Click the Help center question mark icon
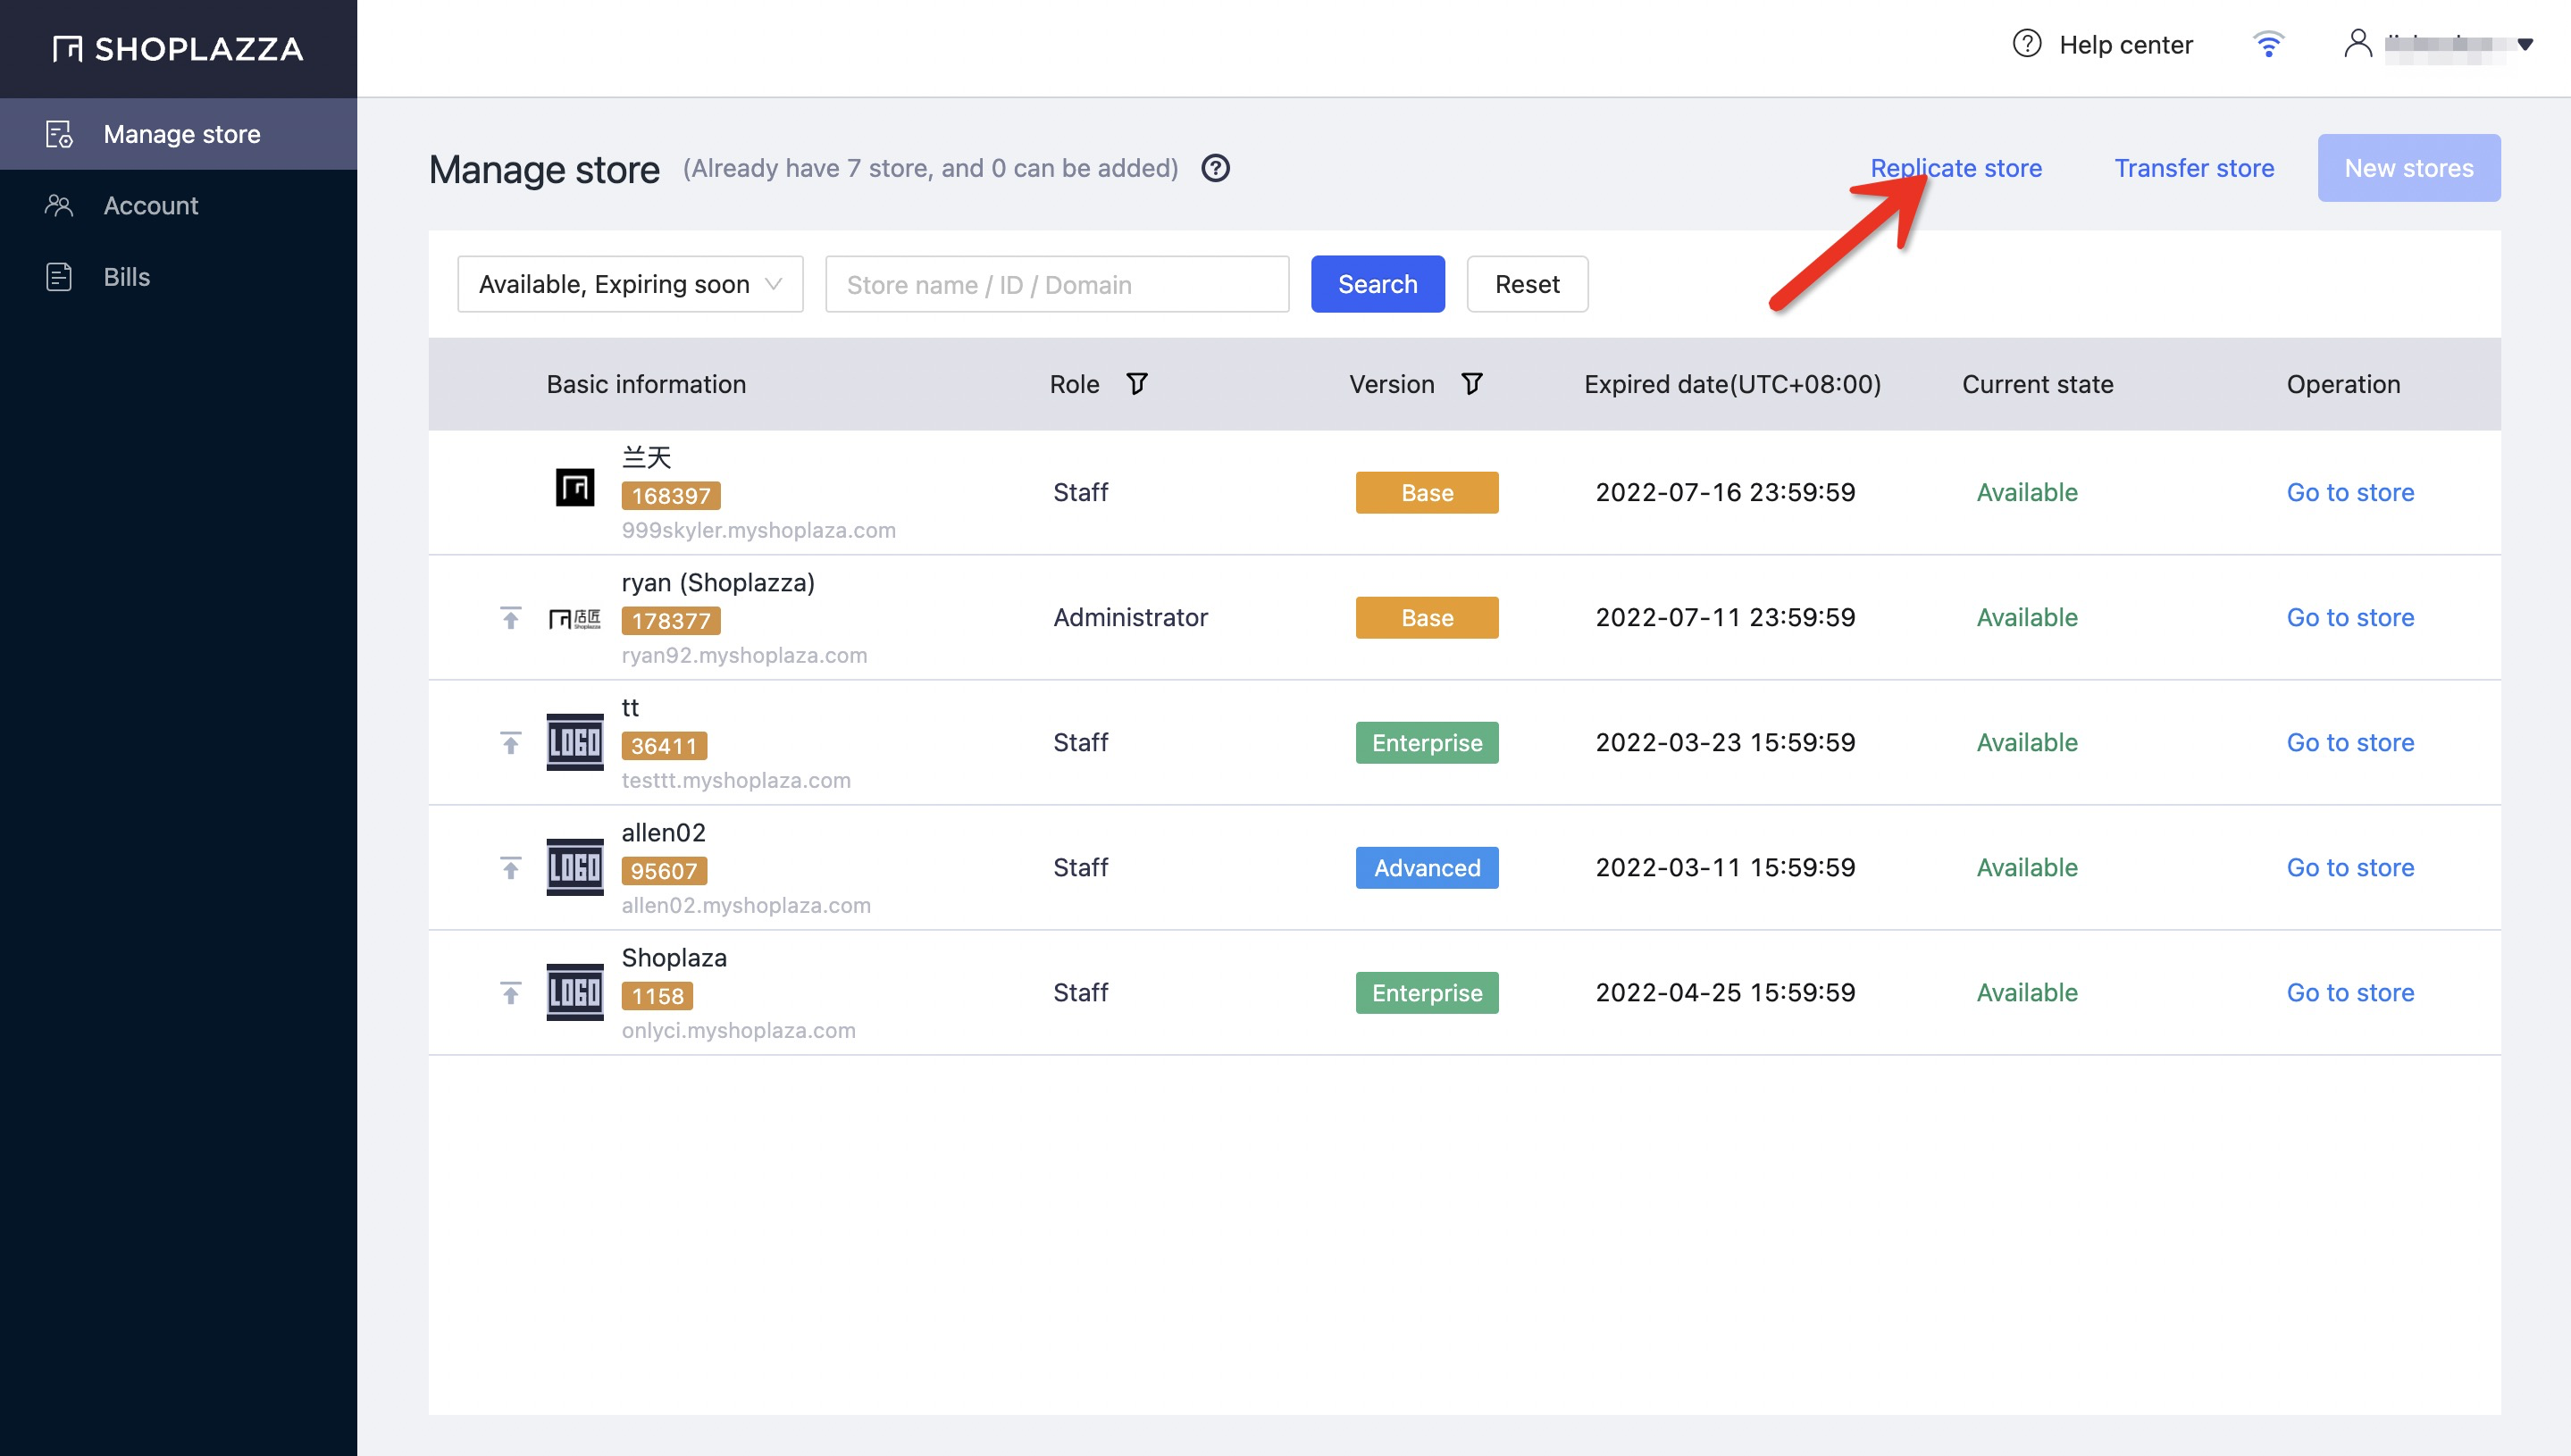 [x=2026, y=44]
